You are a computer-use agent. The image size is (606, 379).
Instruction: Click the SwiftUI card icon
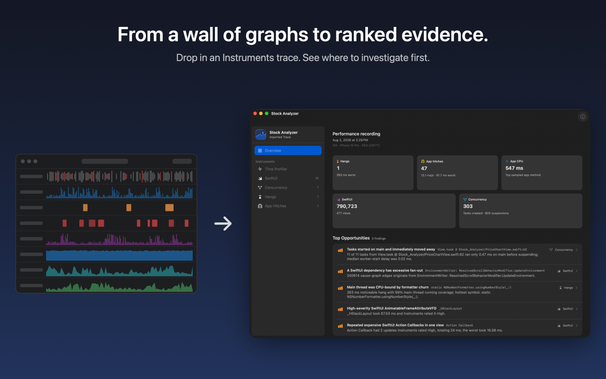tap(339, 199)
